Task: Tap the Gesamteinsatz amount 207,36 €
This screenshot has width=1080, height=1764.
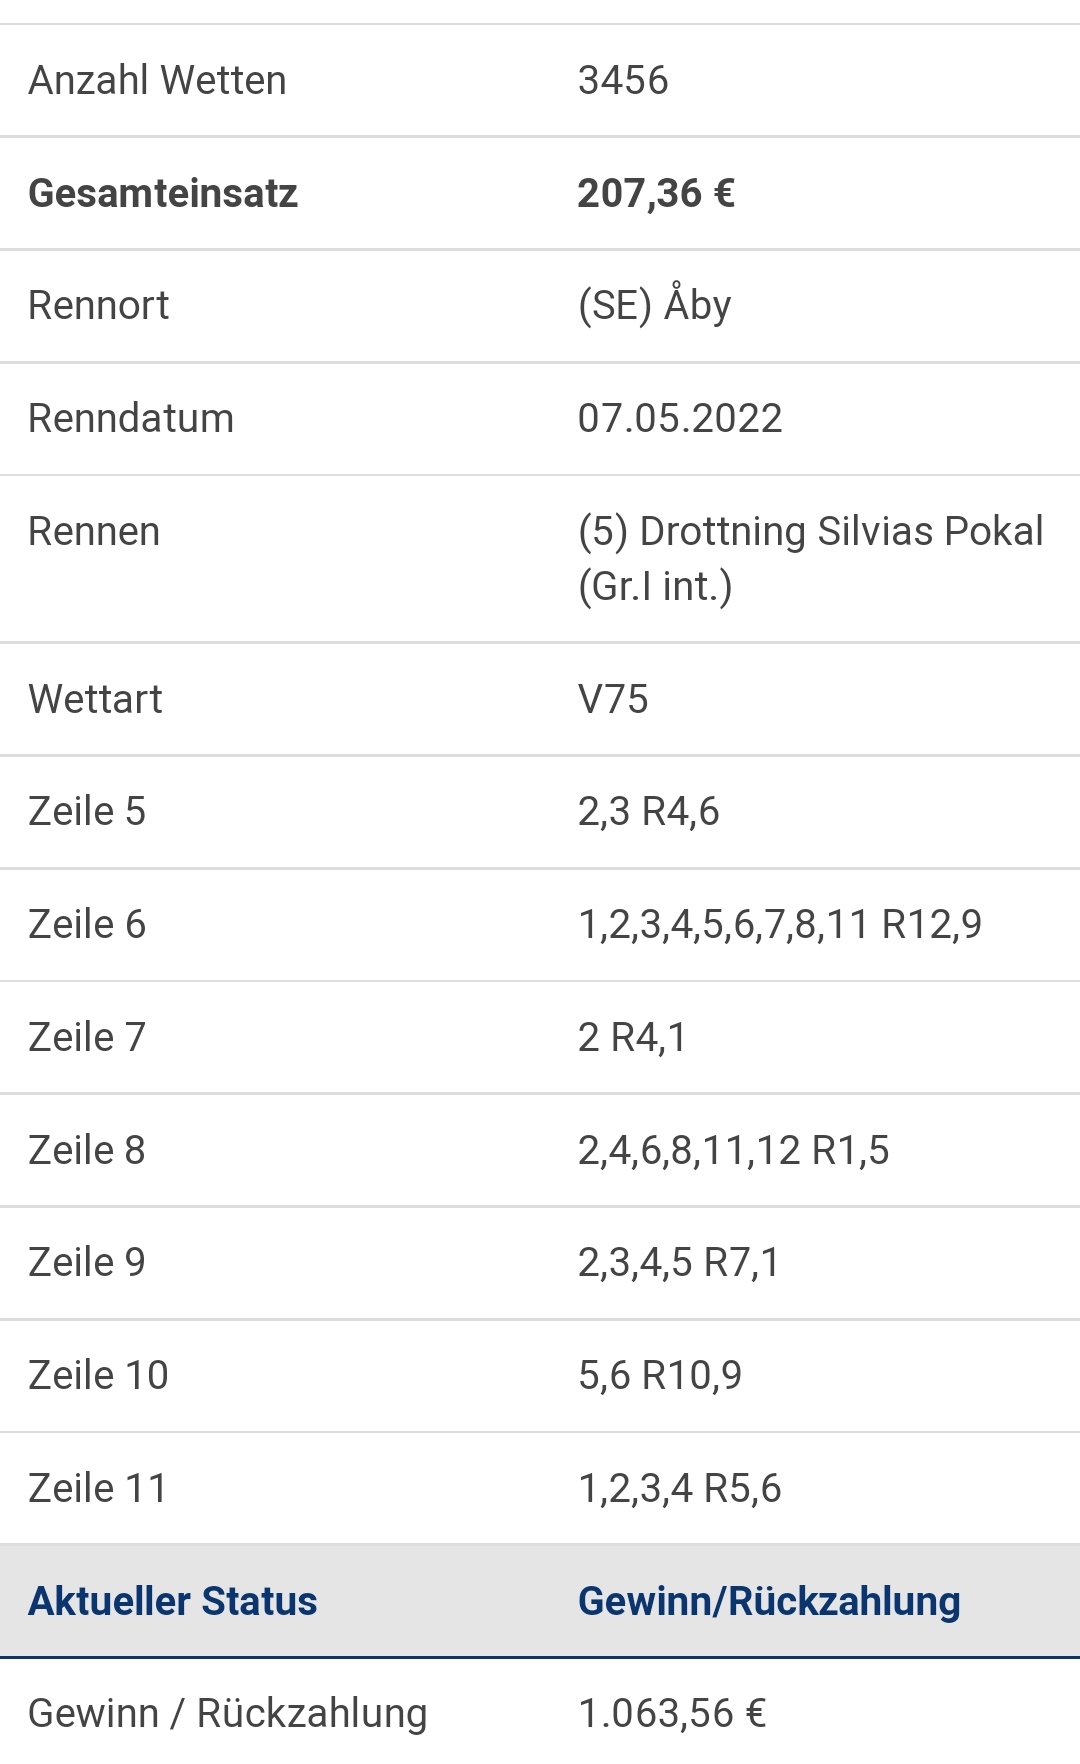Action: [656, 193]
